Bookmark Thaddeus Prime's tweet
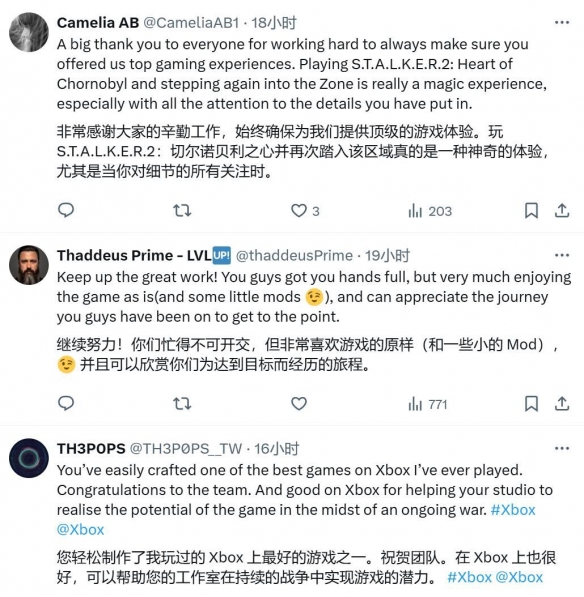The image size is (584, 597). click(x=531, y=404)
